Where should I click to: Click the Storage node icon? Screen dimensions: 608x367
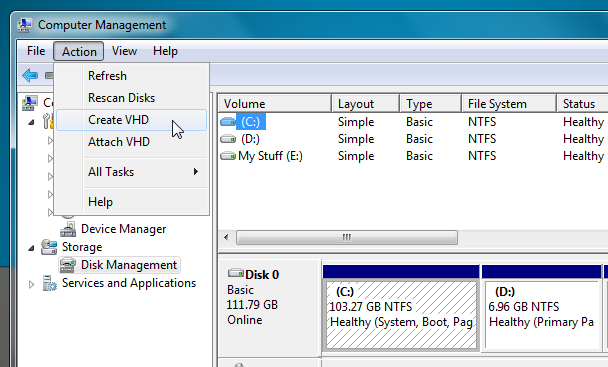(x=49, y=247)
